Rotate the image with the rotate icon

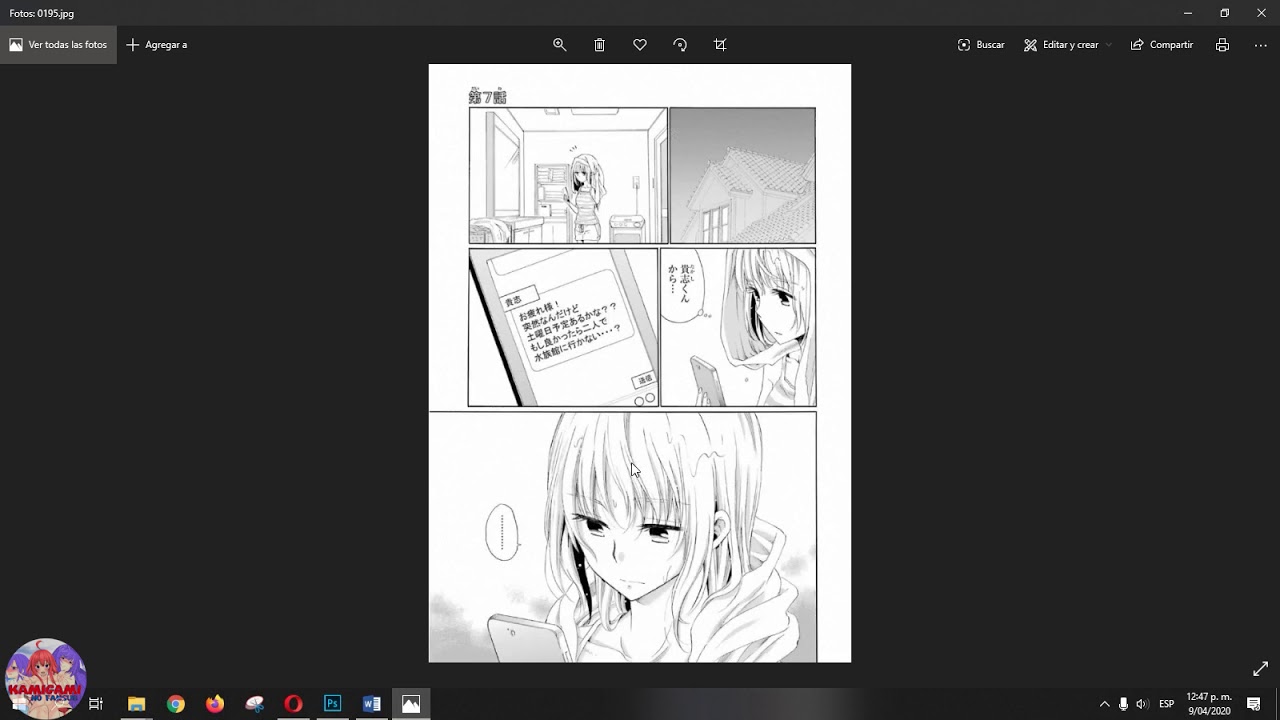pyautogui.click(x=680, y=45)
